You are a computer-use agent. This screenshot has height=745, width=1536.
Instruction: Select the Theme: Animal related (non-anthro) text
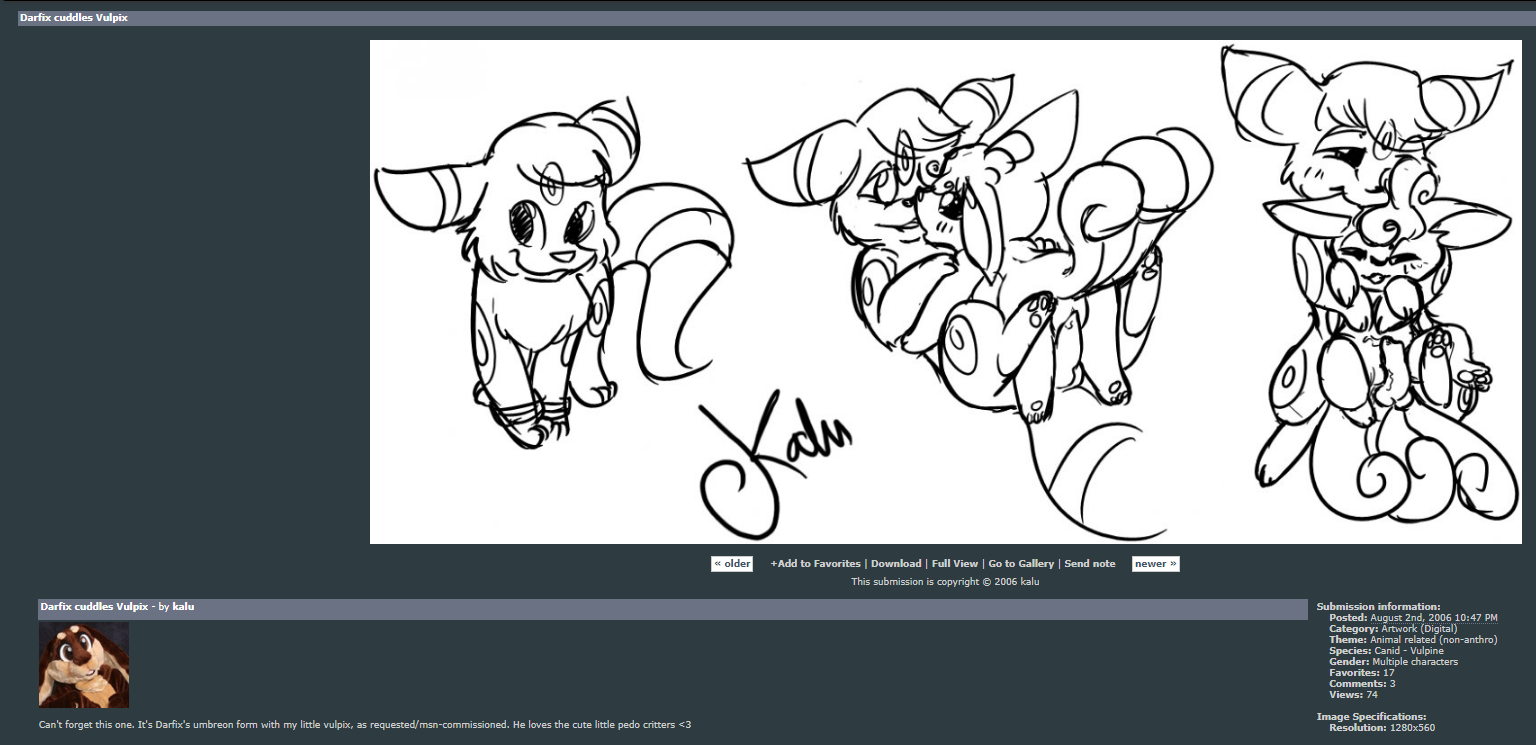pyautogui.click(x=1413, y=640)
